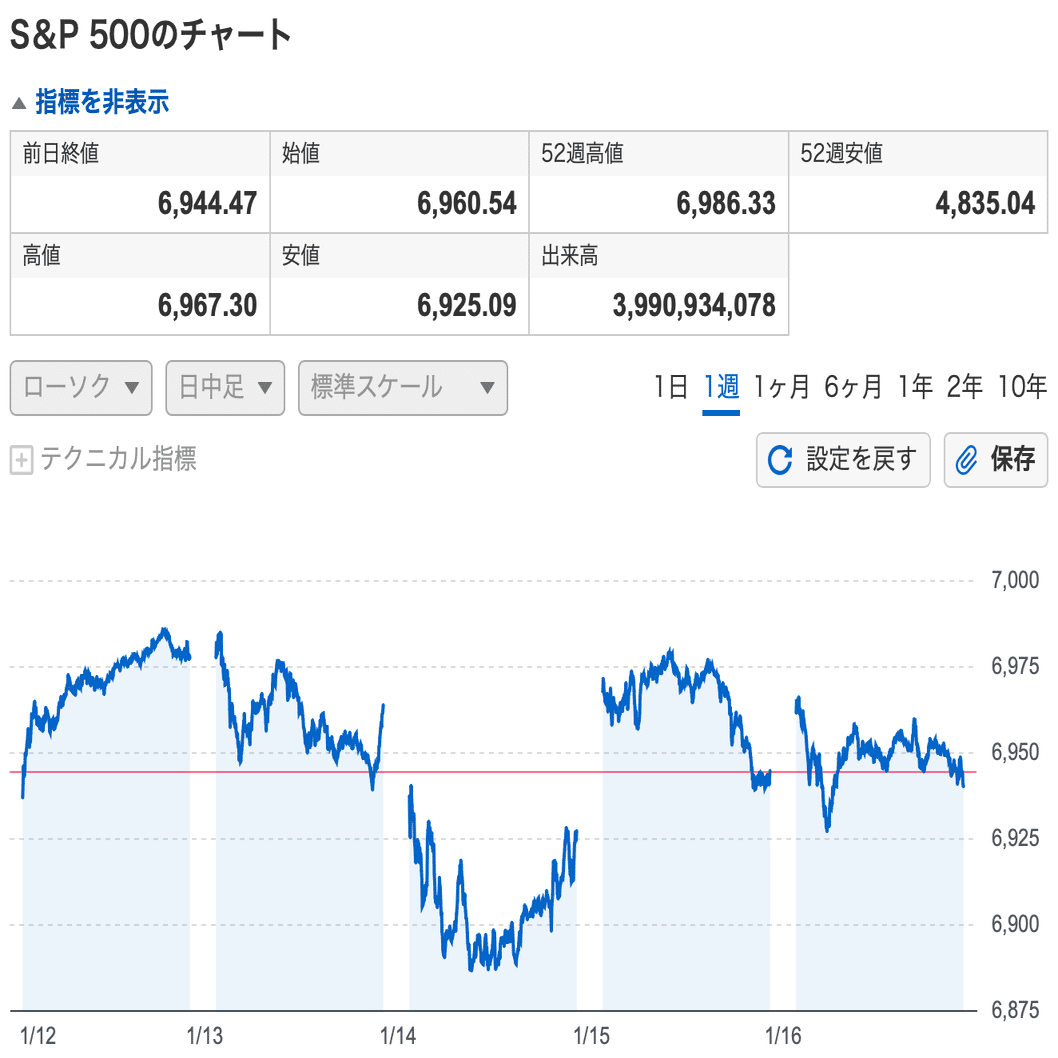The width and height of the screenshot is (1058, 1058).
Task: Switch chart to 1ヶ月 range
Action: tap(782, 387)
